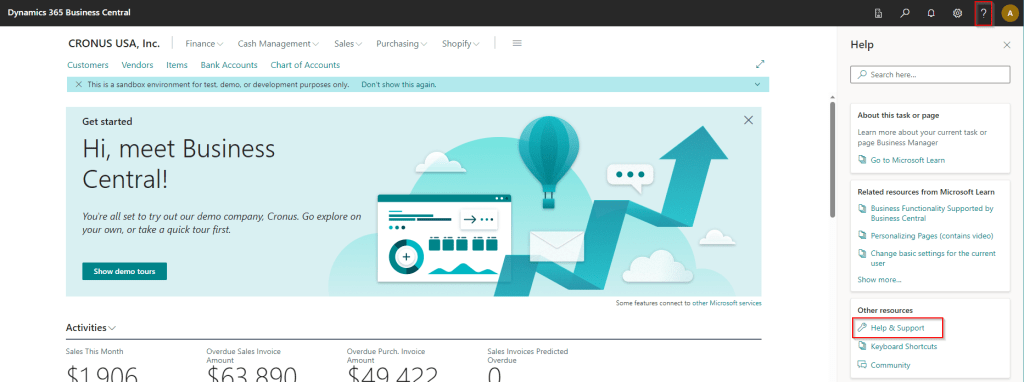Viewport: 1024px width, 382px height.
Task: Close the Get started banner
Action: (x=748, y=120)
